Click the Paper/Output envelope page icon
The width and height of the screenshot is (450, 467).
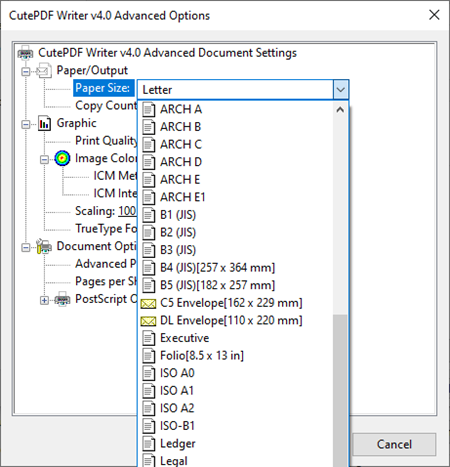(x=44, y=71)
